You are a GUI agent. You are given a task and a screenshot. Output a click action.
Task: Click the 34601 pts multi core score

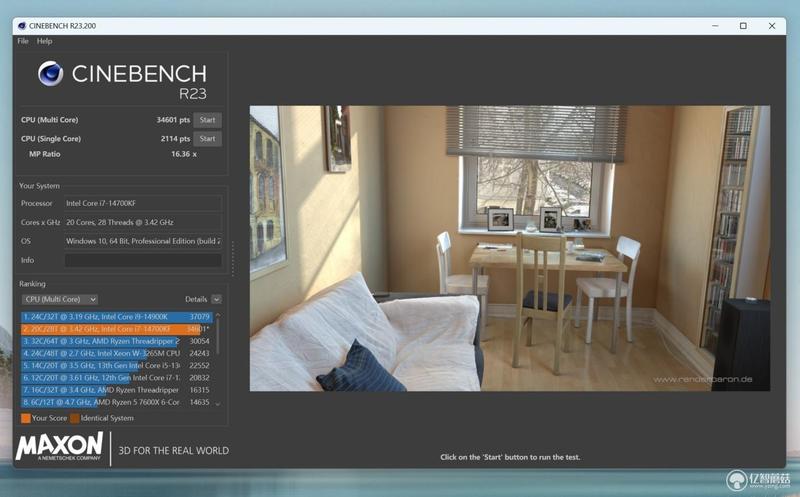click(173, 120)
